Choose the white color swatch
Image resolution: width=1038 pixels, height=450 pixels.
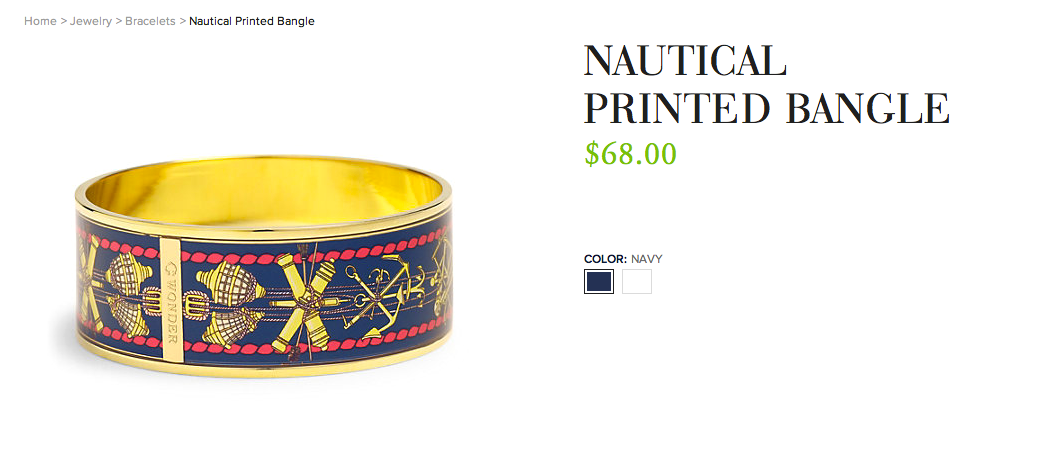(x=637, y=281)
